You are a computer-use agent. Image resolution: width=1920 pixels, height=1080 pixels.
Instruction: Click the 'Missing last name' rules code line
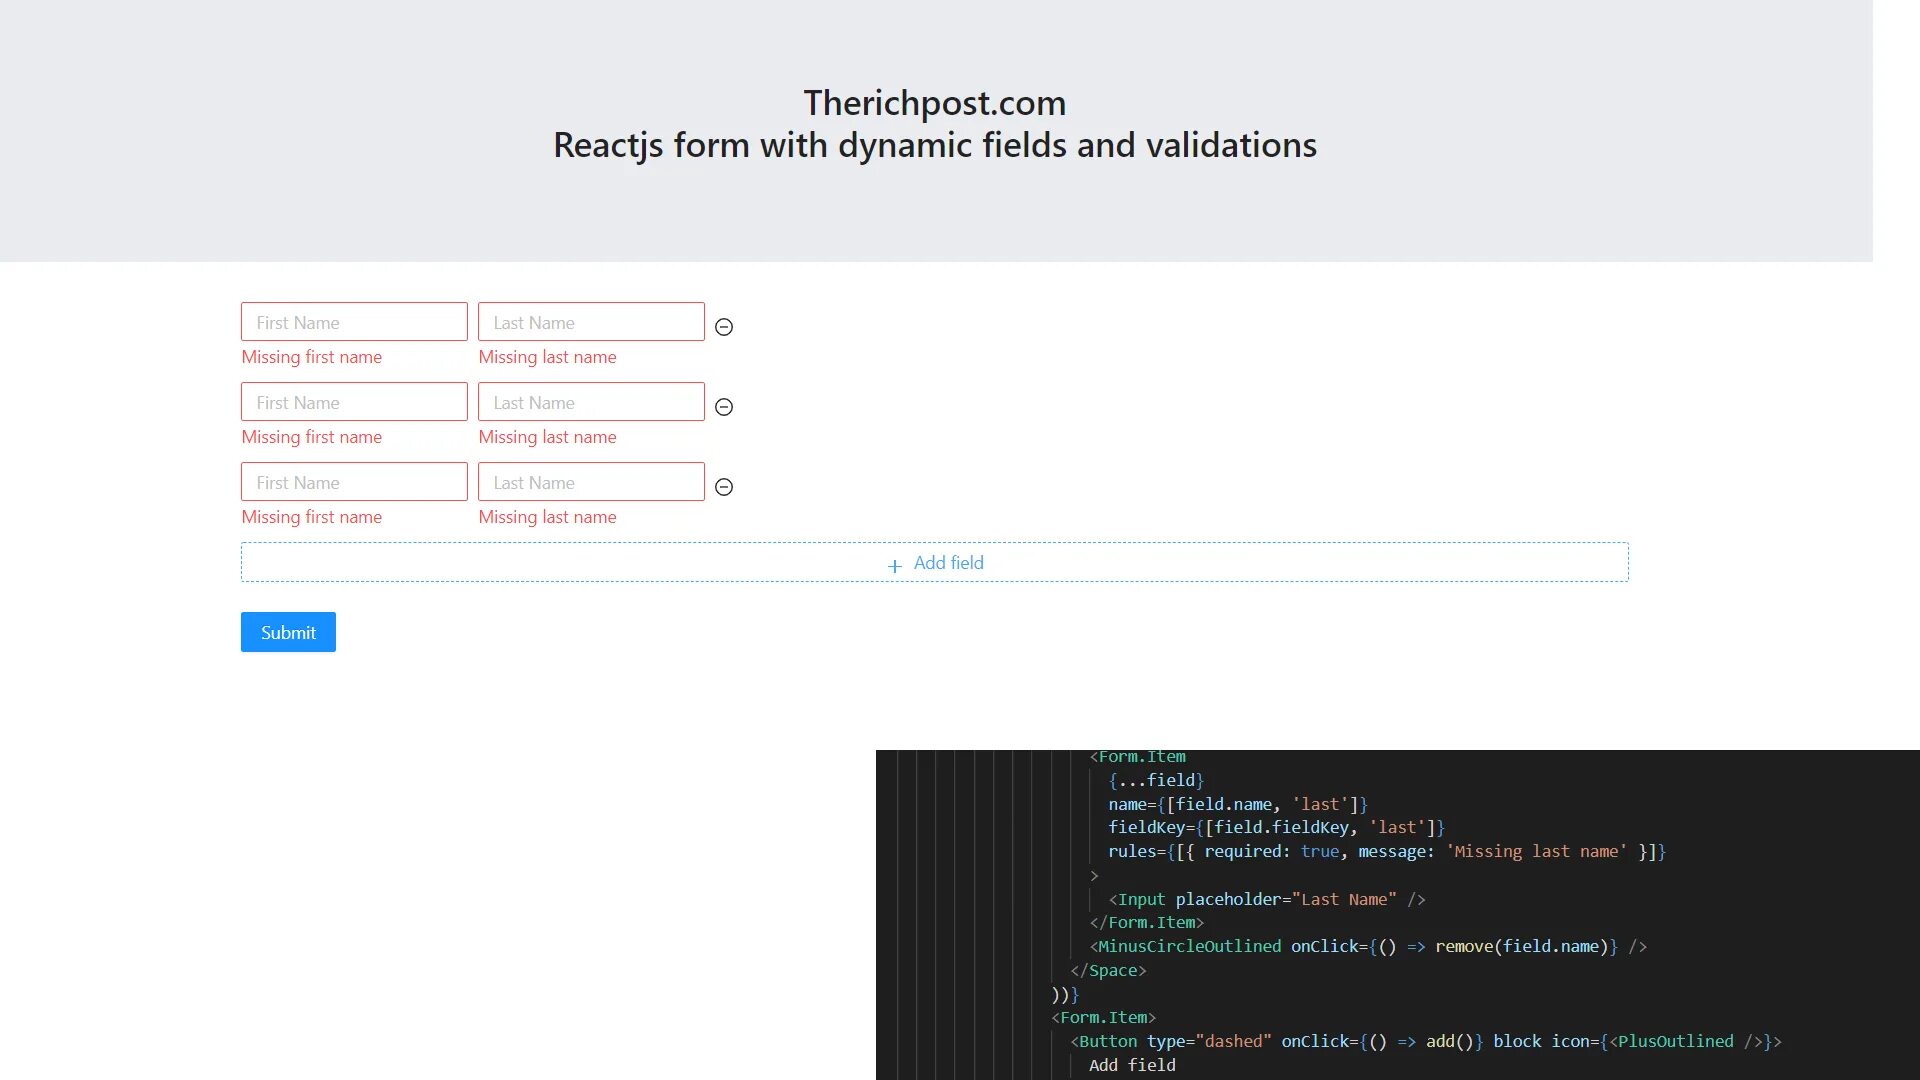[1386, 851]
